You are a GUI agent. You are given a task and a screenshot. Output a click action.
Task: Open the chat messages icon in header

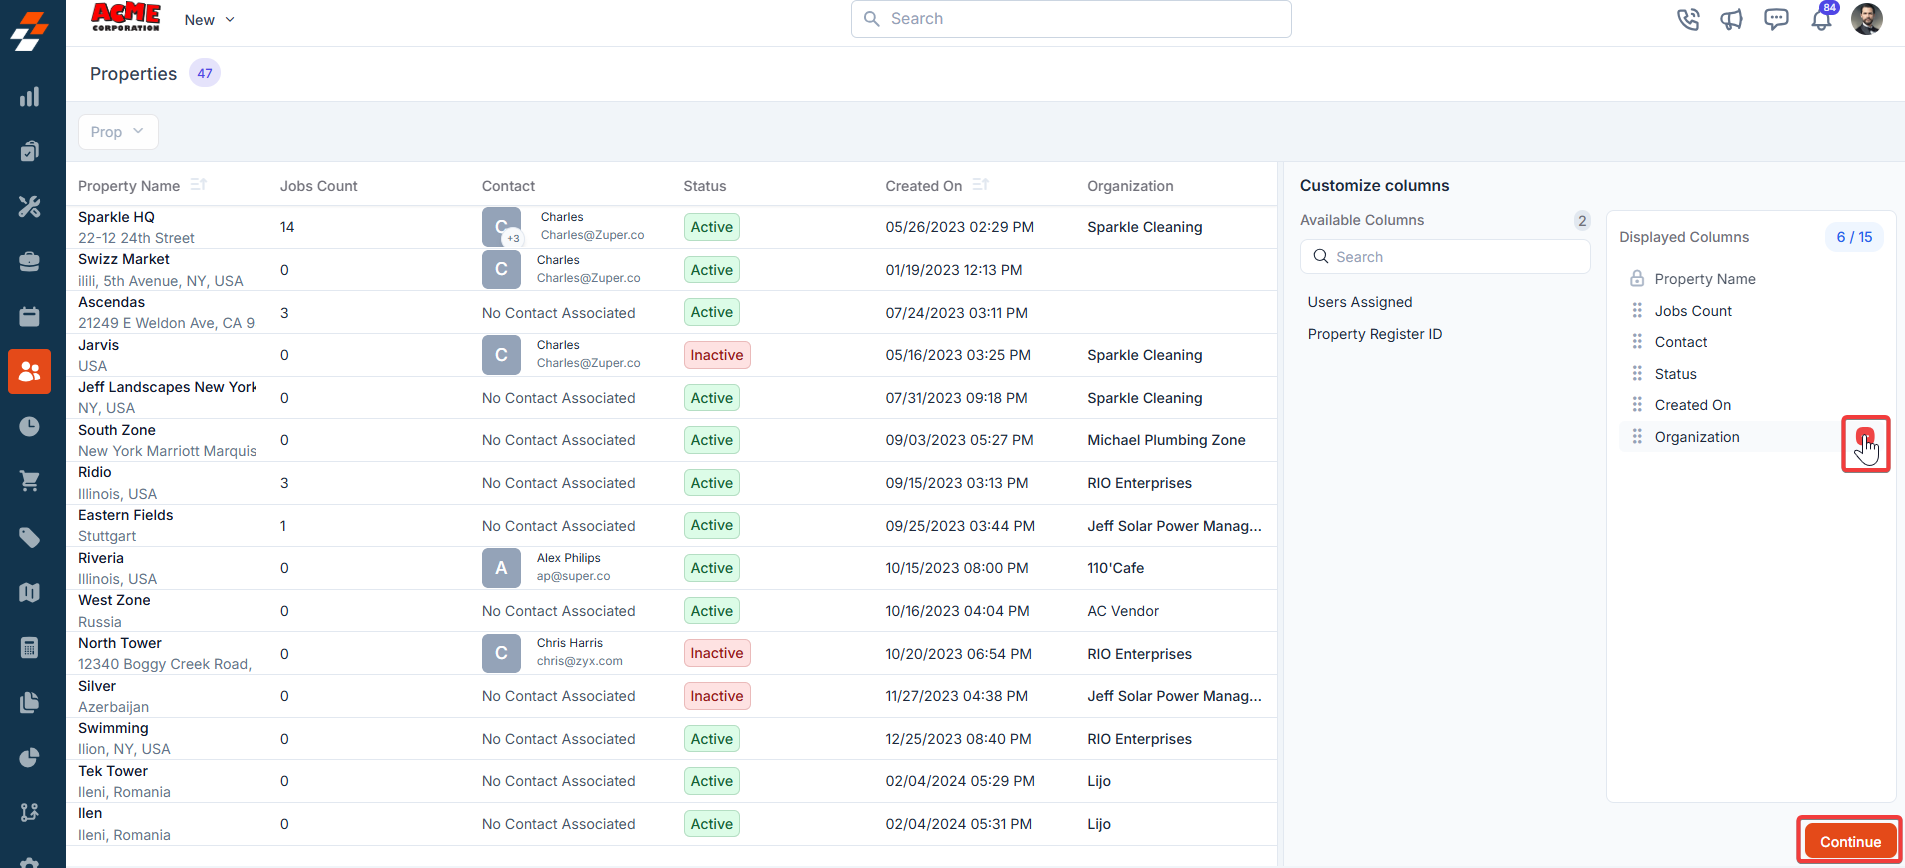point(1776,19)
